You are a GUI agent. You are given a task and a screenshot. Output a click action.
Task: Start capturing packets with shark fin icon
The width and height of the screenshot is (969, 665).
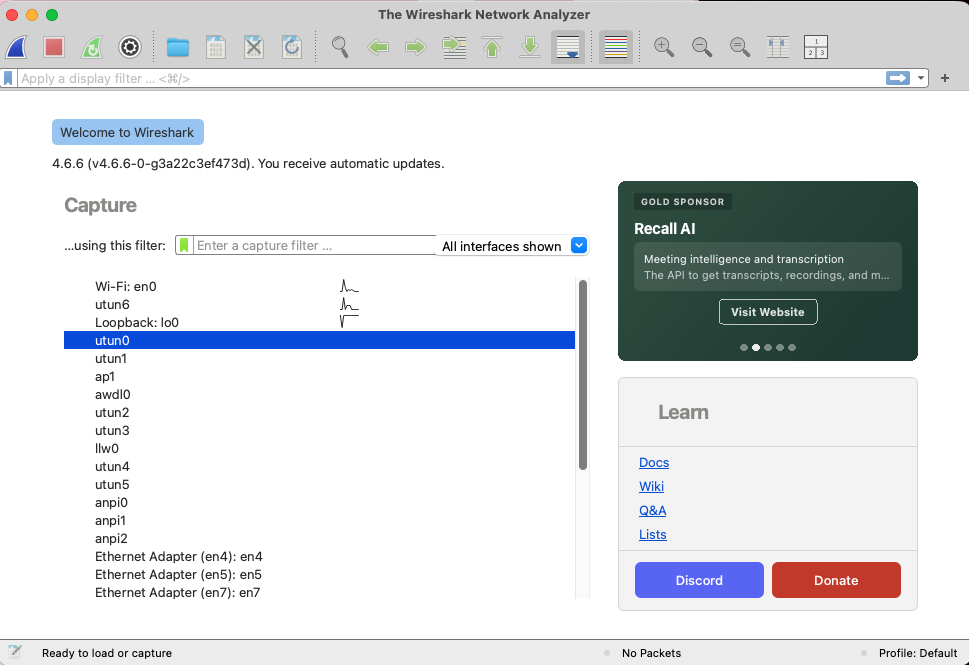point(17,47)
